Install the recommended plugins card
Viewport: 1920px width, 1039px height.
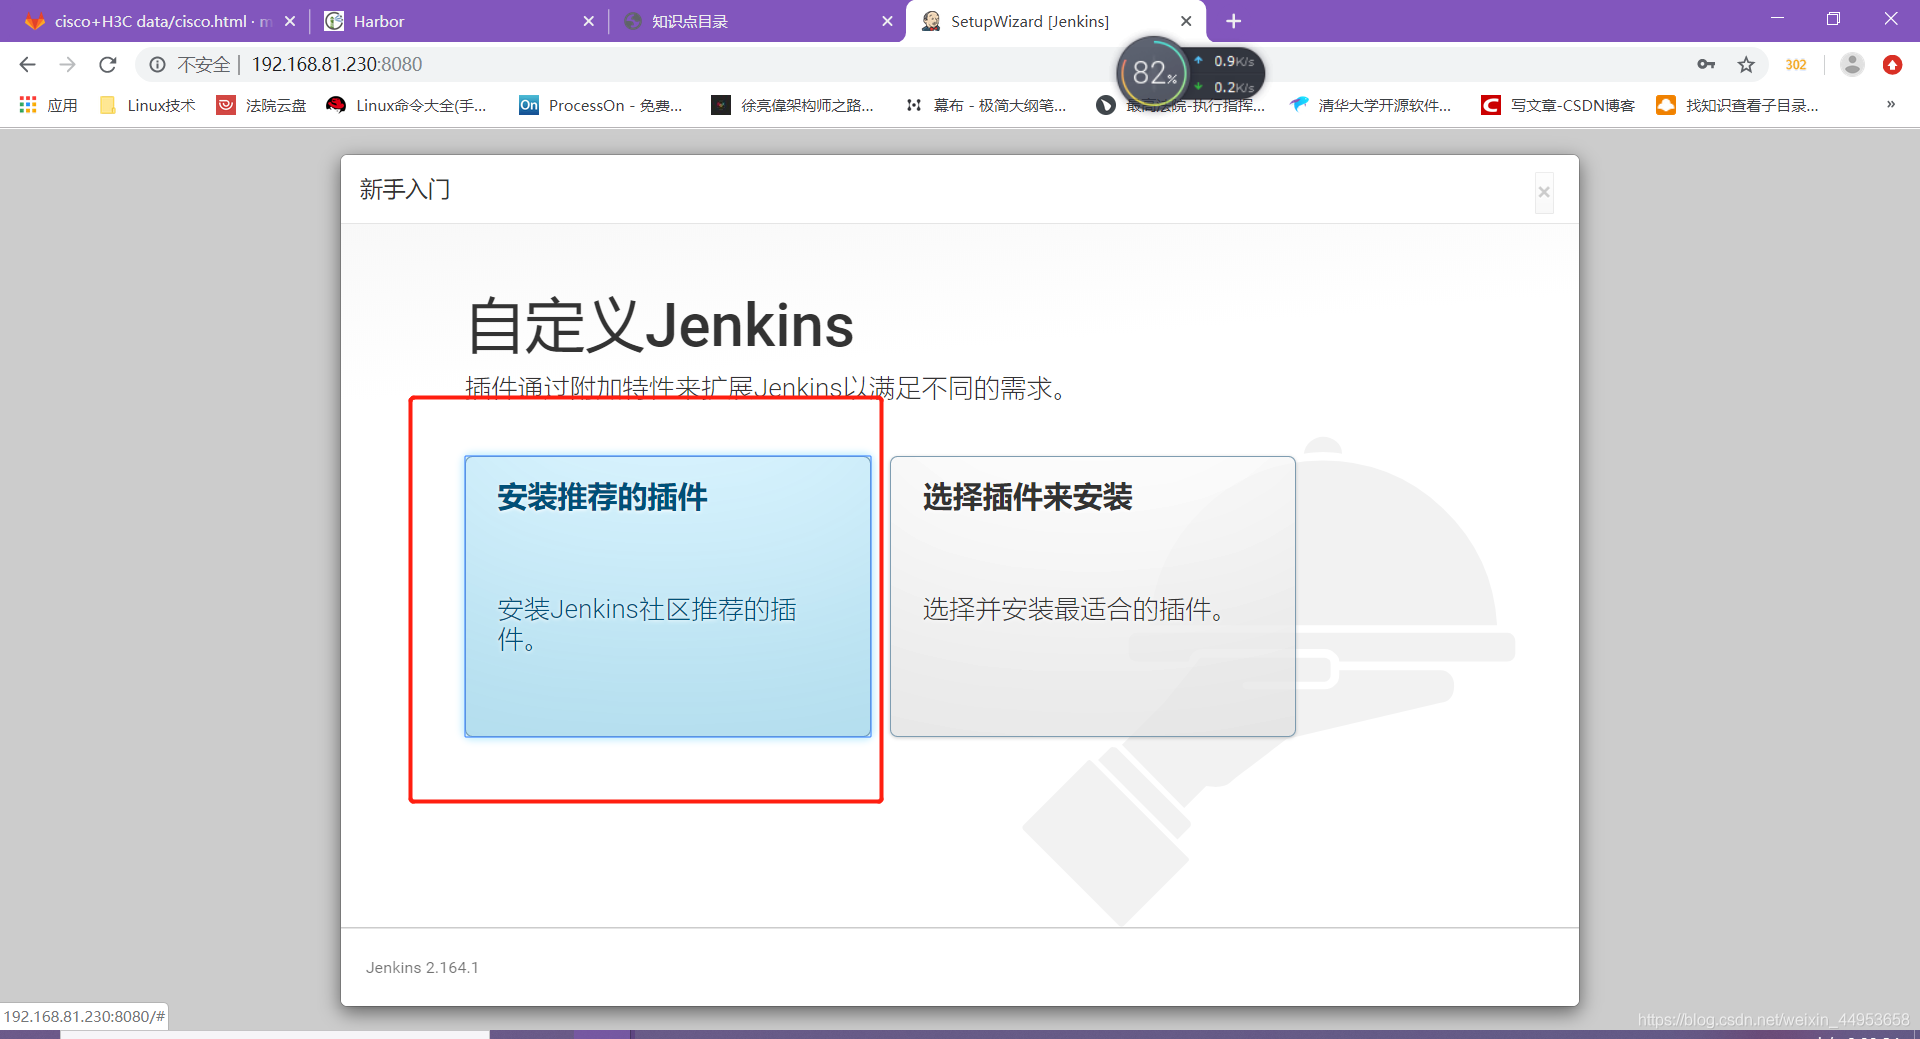(668, 597)
